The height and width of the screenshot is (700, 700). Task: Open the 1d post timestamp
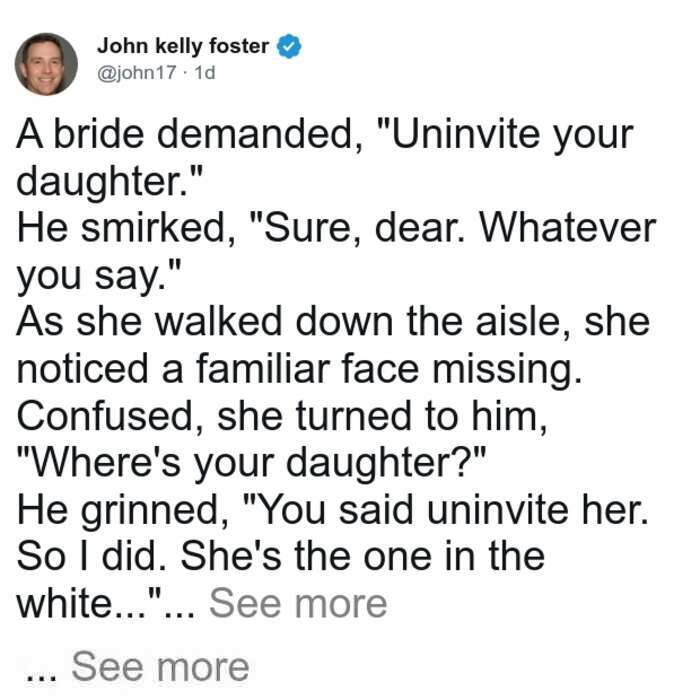coord(205,72)
